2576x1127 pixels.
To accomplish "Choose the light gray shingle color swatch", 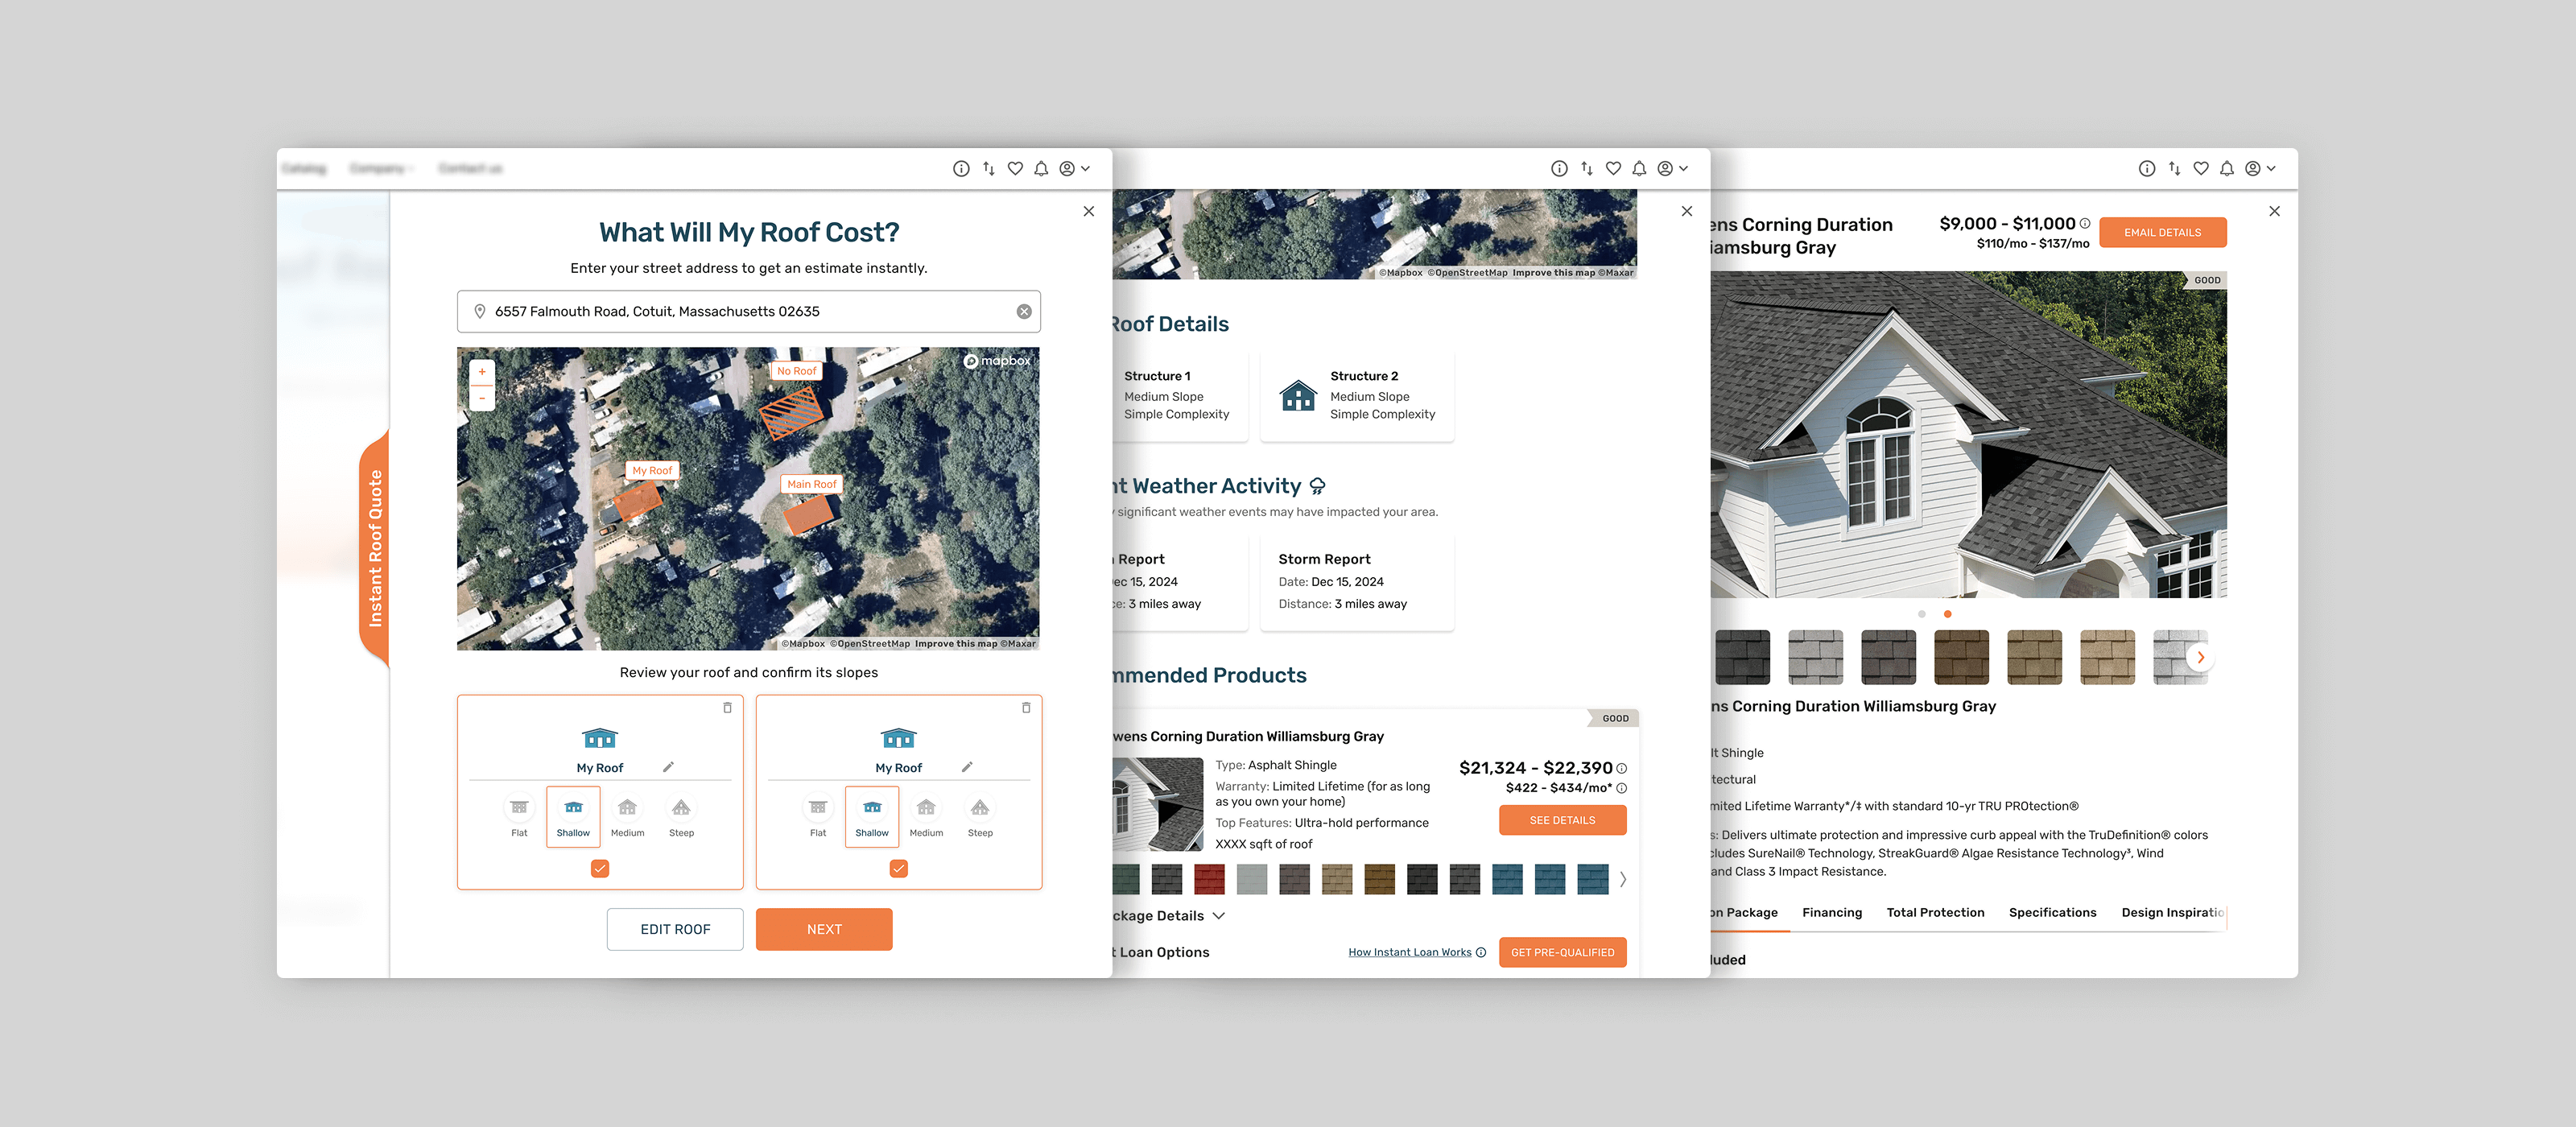I will point(1251,879).
